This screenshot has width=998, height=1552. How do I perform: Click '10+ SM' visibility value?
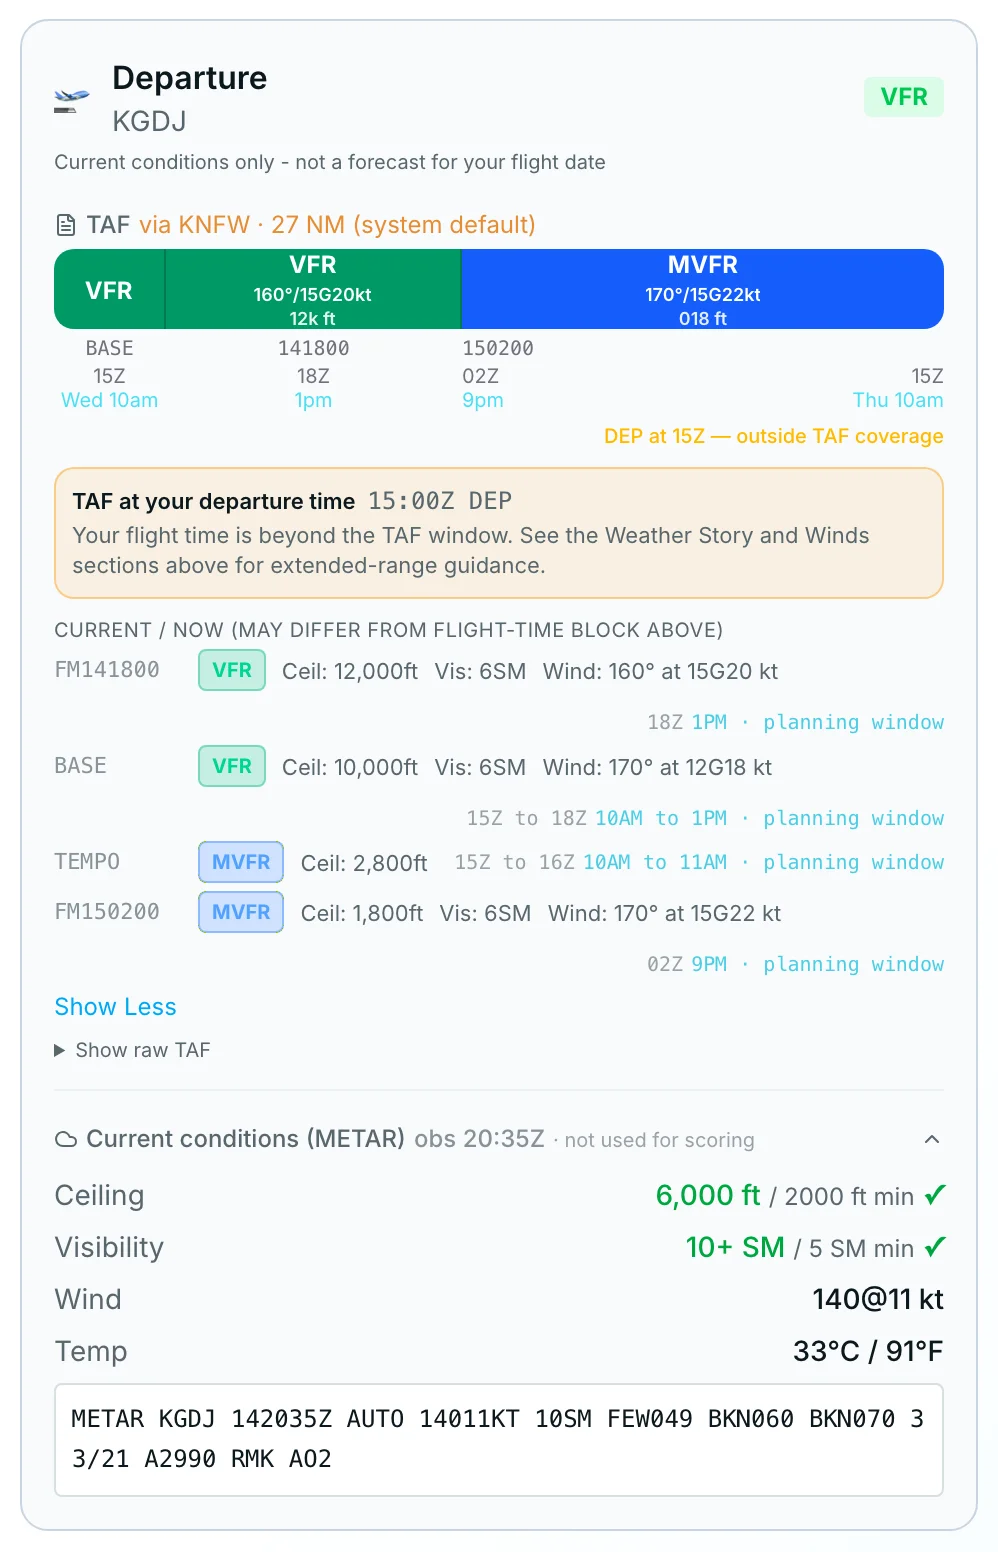[x=735, y=1247]
